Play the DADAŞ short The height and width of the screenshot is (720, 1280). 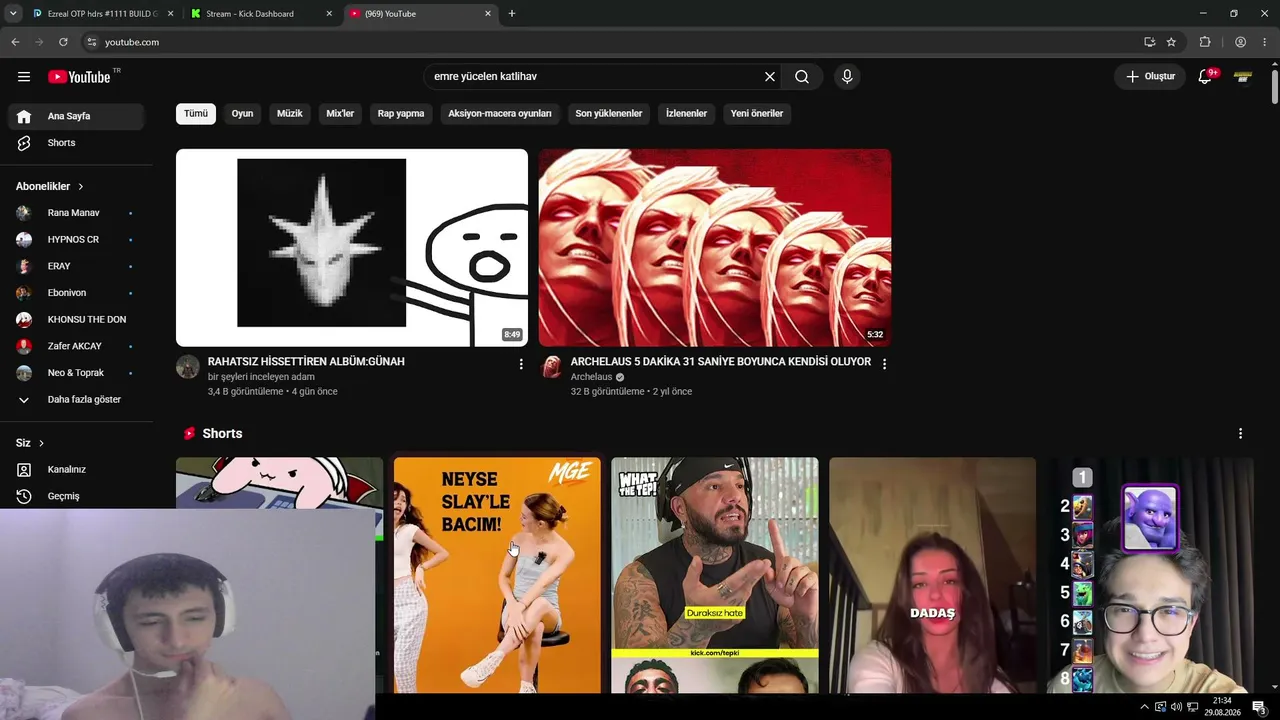932,575
